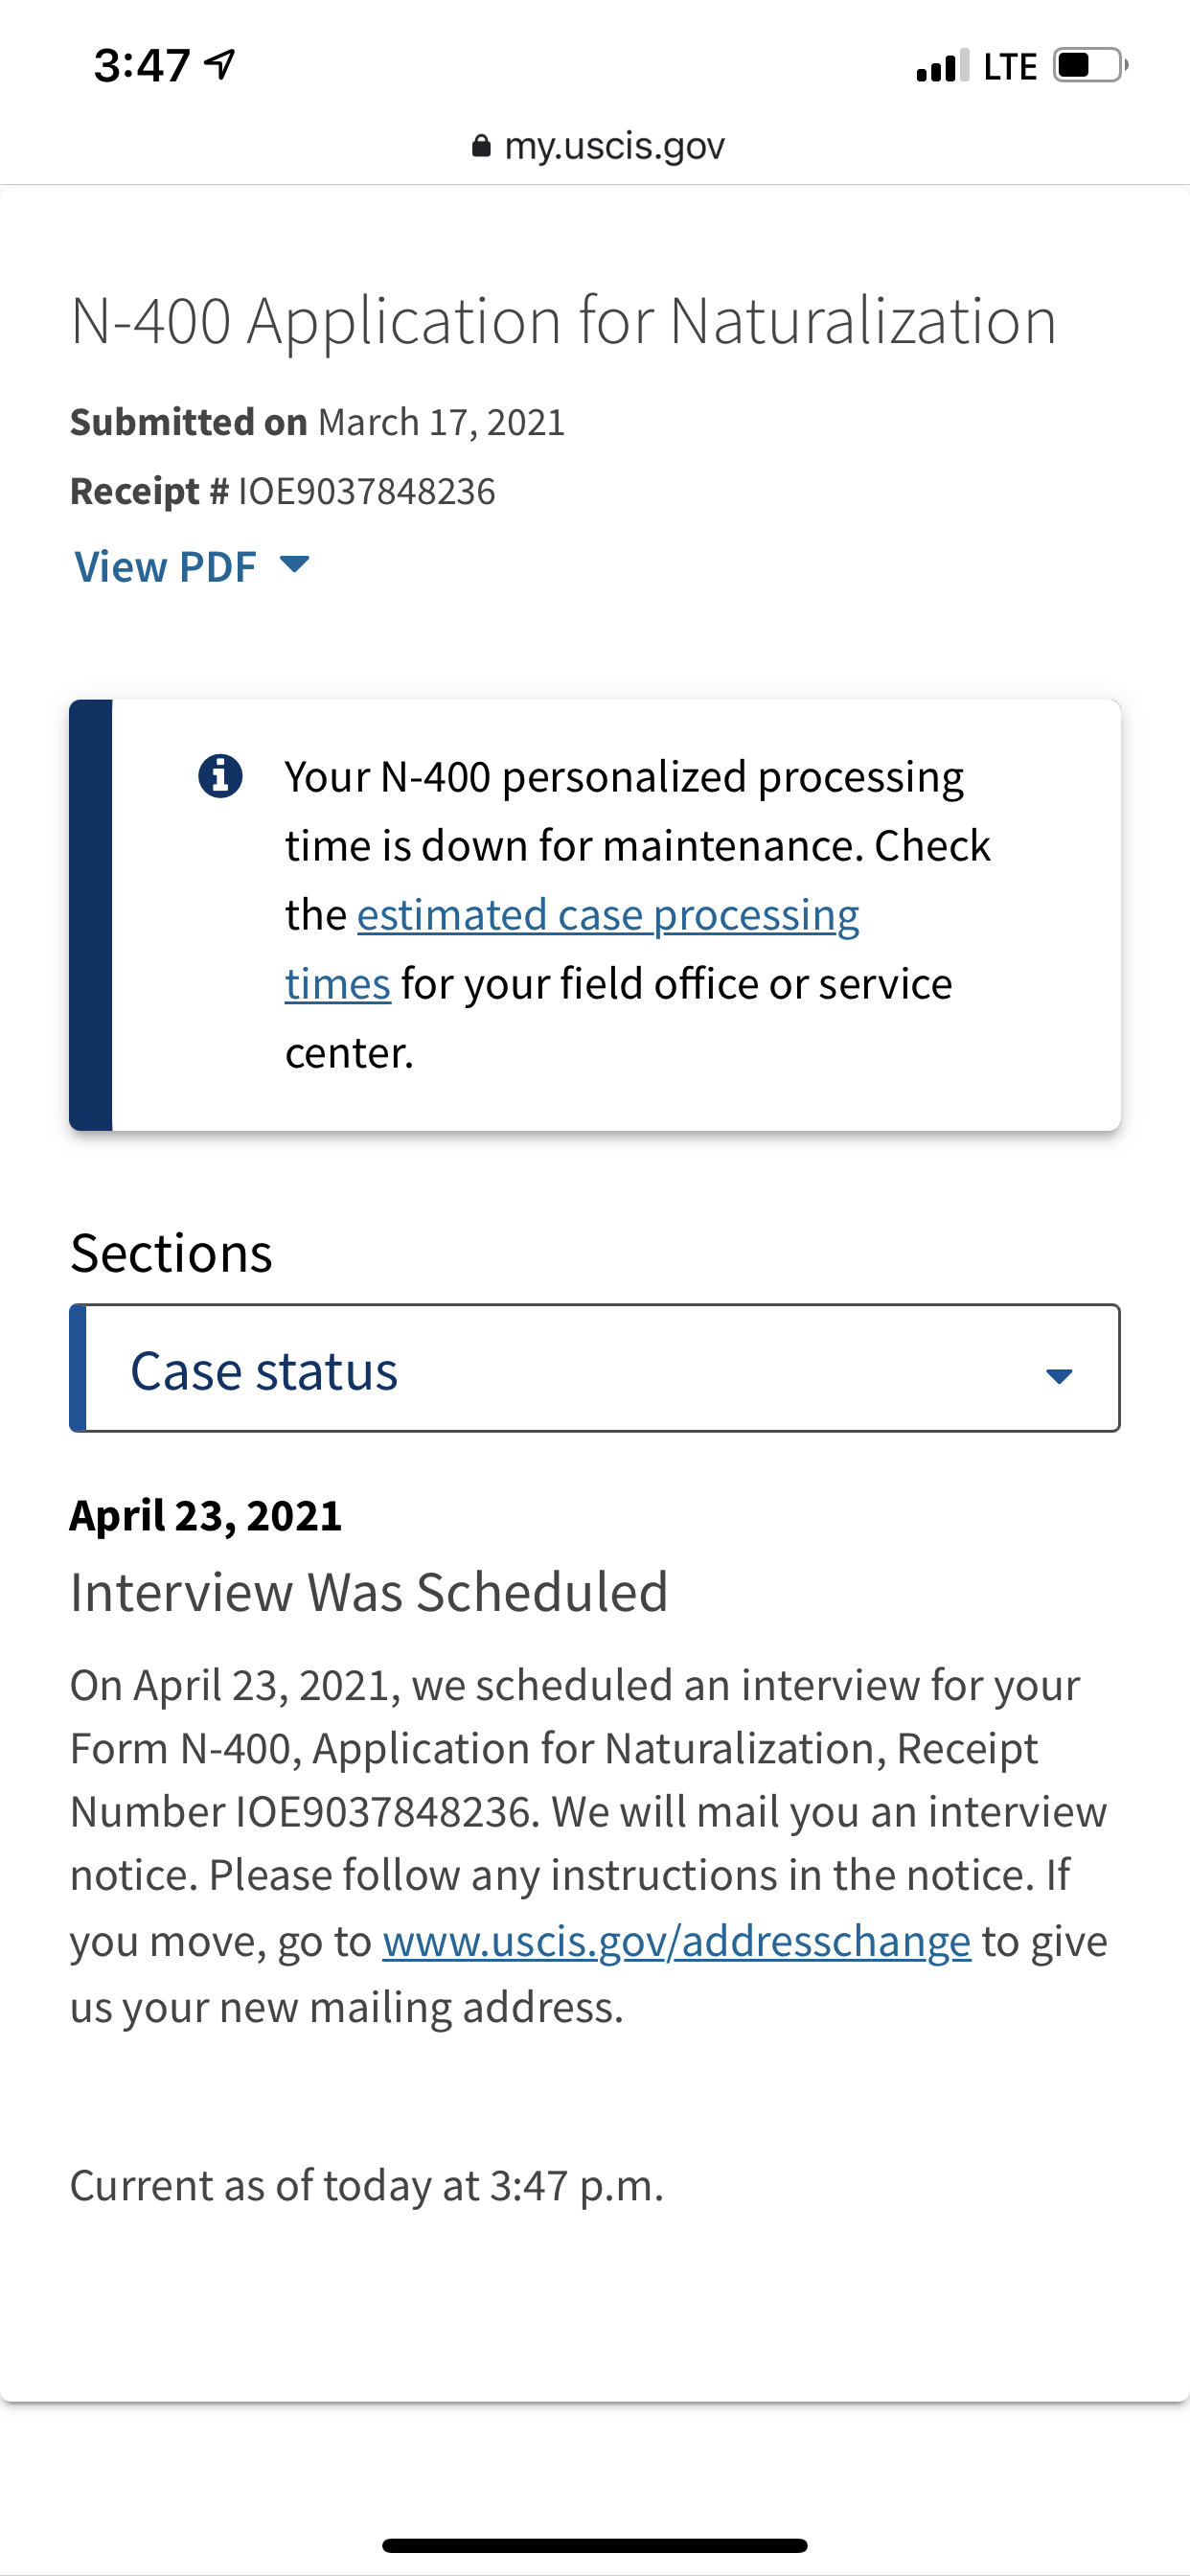The image size is (1190, 2576).
Task: Open the Case status sections dropdown
Action: 595,1368
